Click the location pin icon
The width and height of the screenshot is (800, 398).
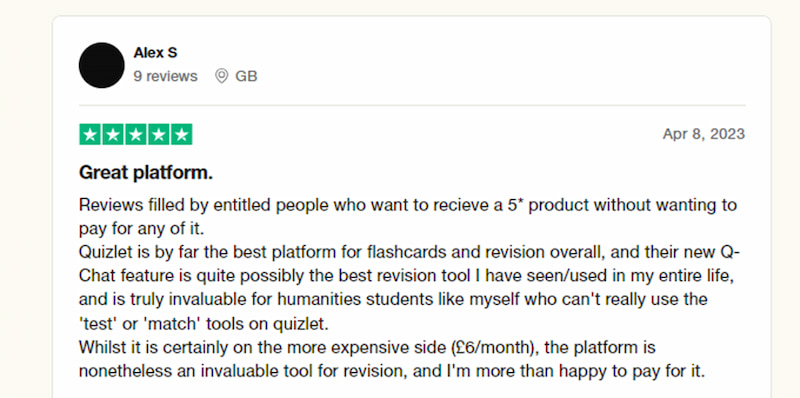click(x=221, y=76)
